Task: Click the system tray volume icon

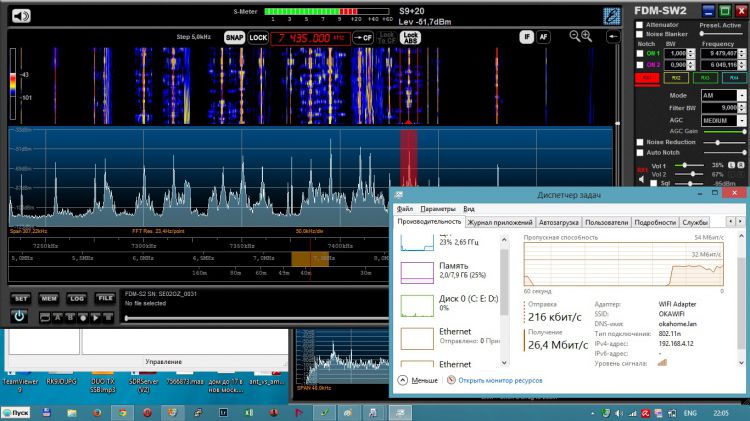Action: point(618,413)
